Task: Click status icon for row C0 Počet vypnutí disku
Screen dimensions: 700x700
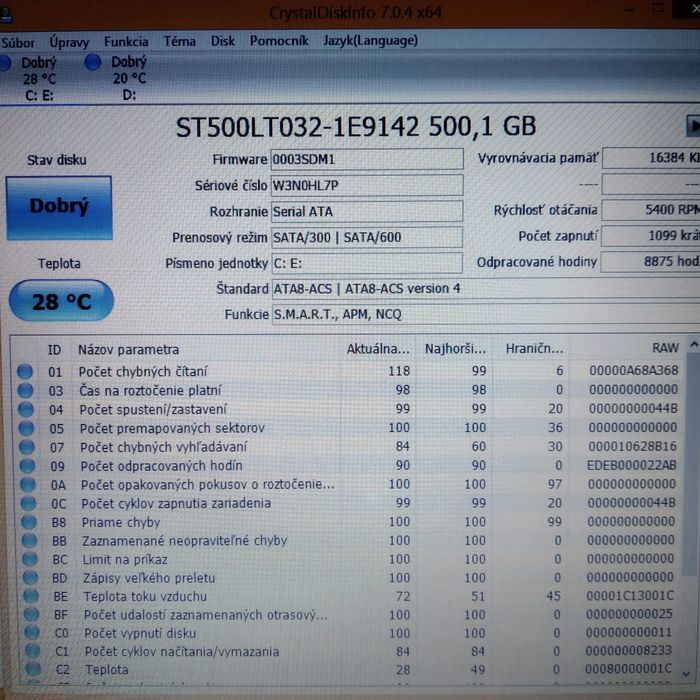Action: [31, 633]
